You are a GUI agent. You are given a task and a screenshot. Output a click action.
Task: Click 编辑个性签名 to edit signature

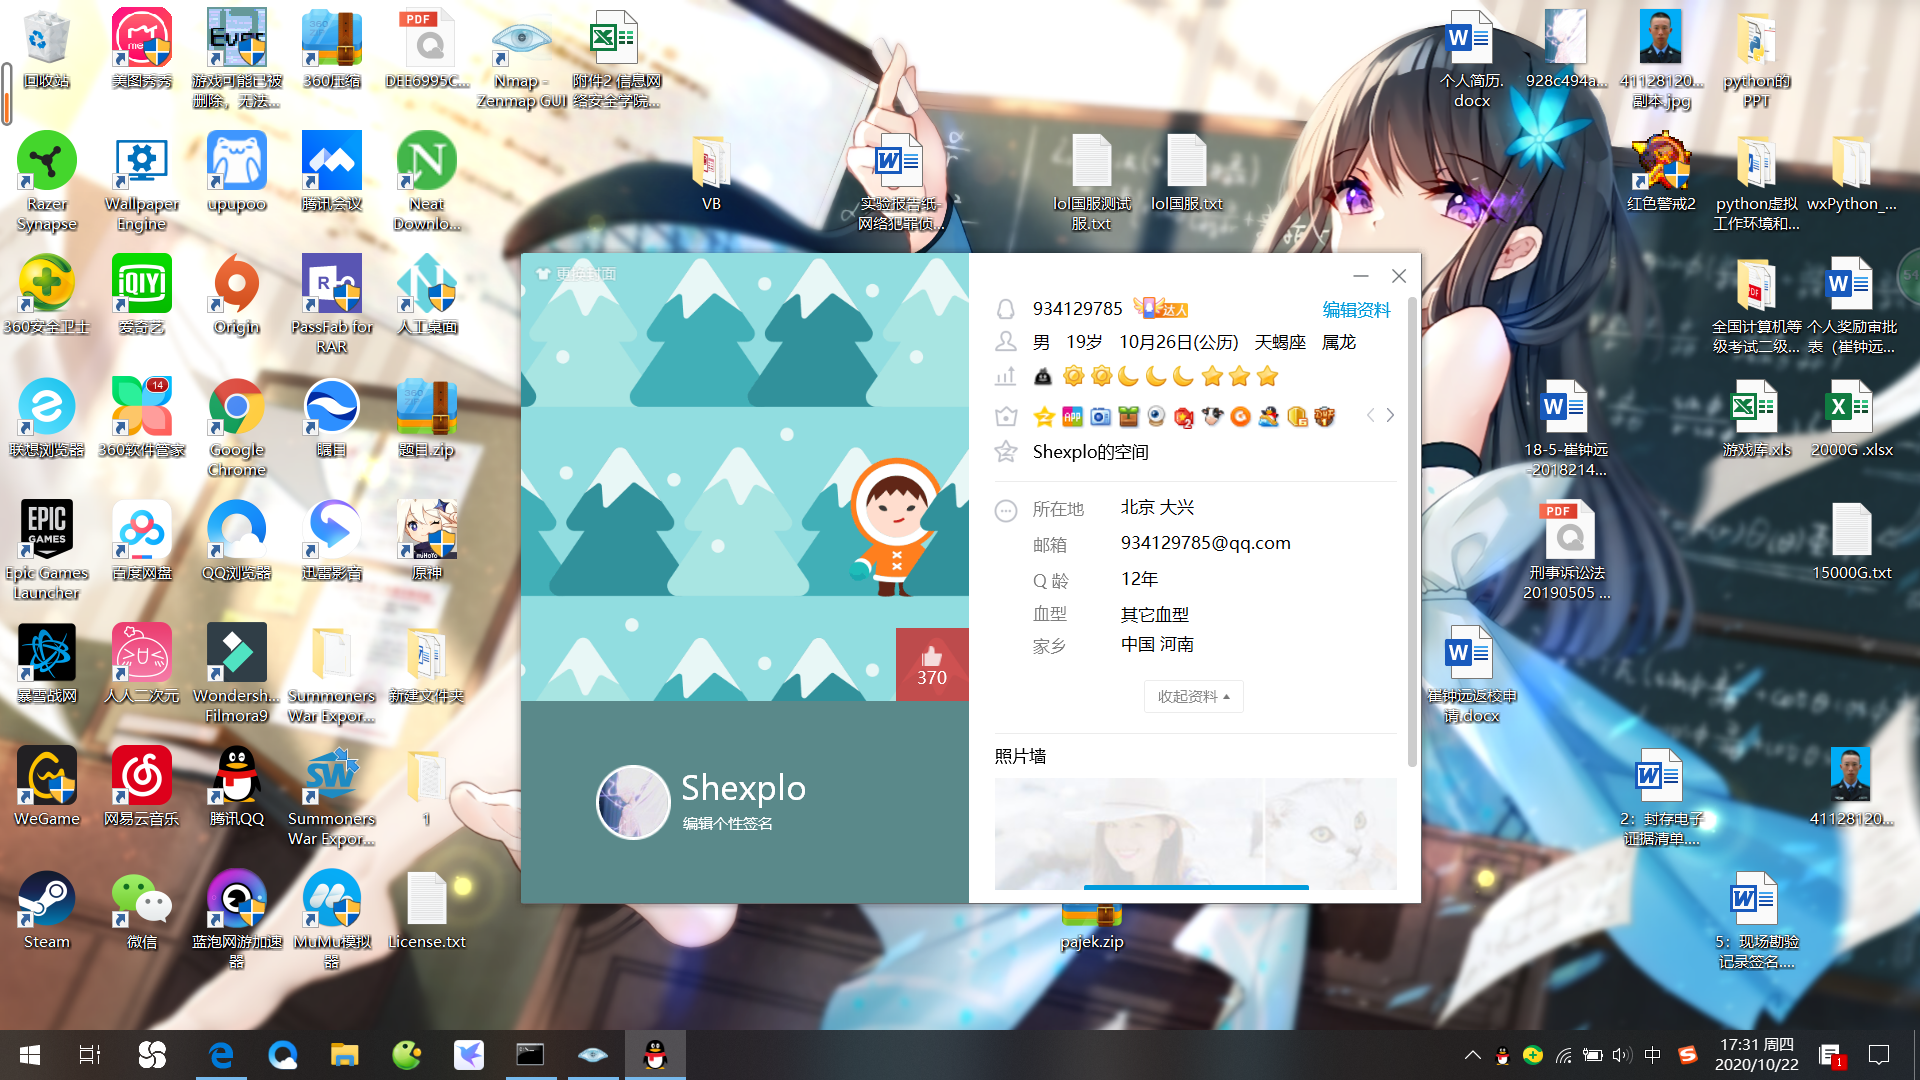click(727, 824)
